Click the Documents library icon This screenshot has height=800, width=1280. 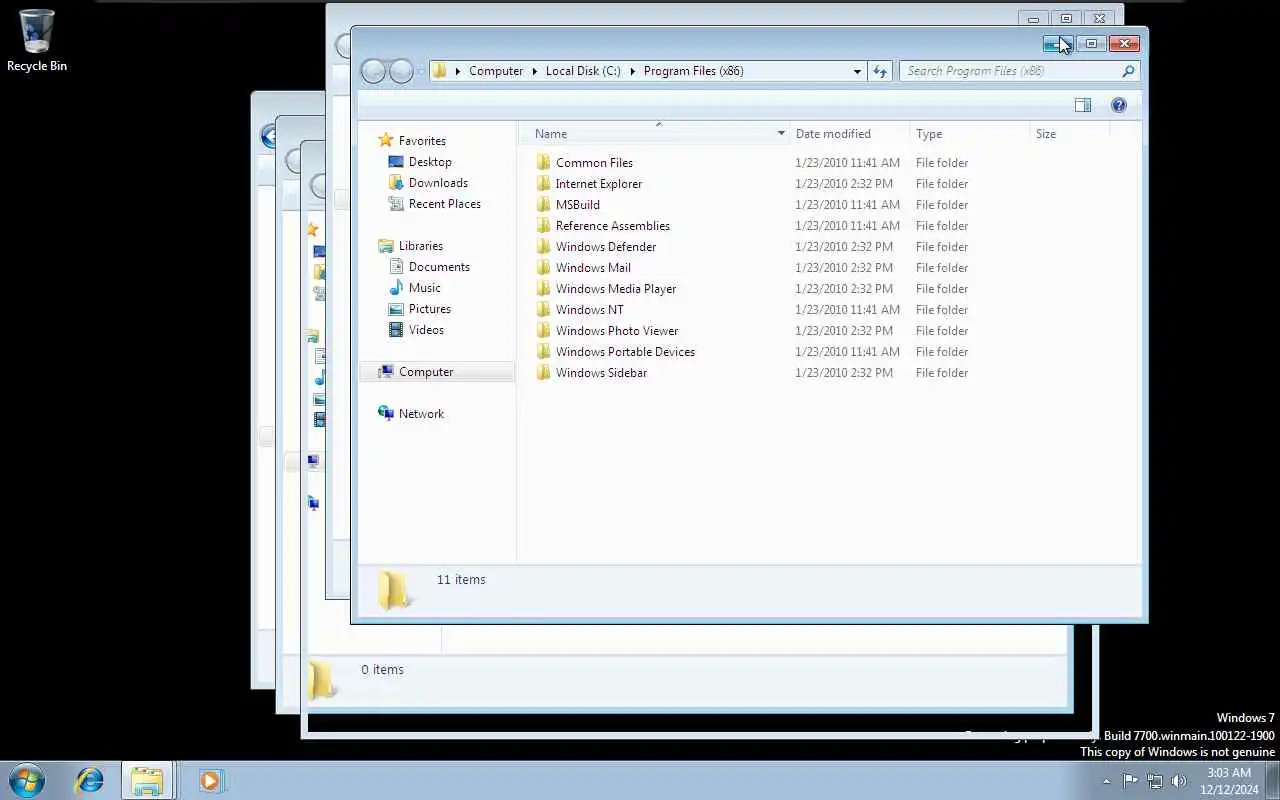[396, 267]
